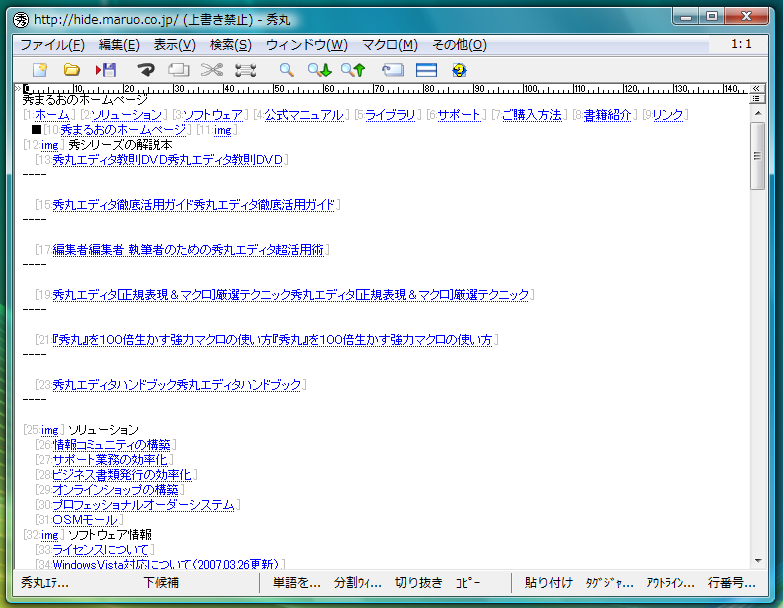Open the ウィンドウ(W) menu
The image size is (783, 608).
point(307,45)
